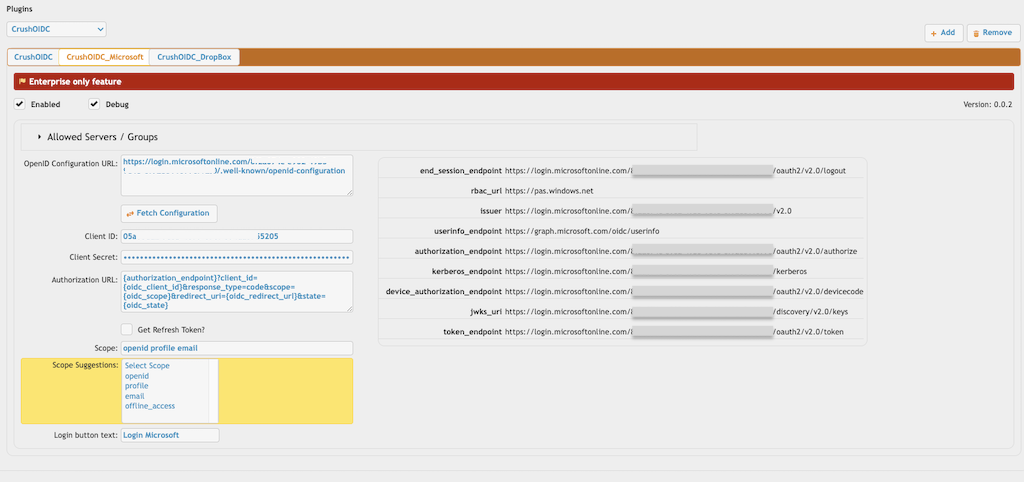Select 'email' in scope suggestions
The width and height of the screenshot is (1024, 482).
pos(135,396)
